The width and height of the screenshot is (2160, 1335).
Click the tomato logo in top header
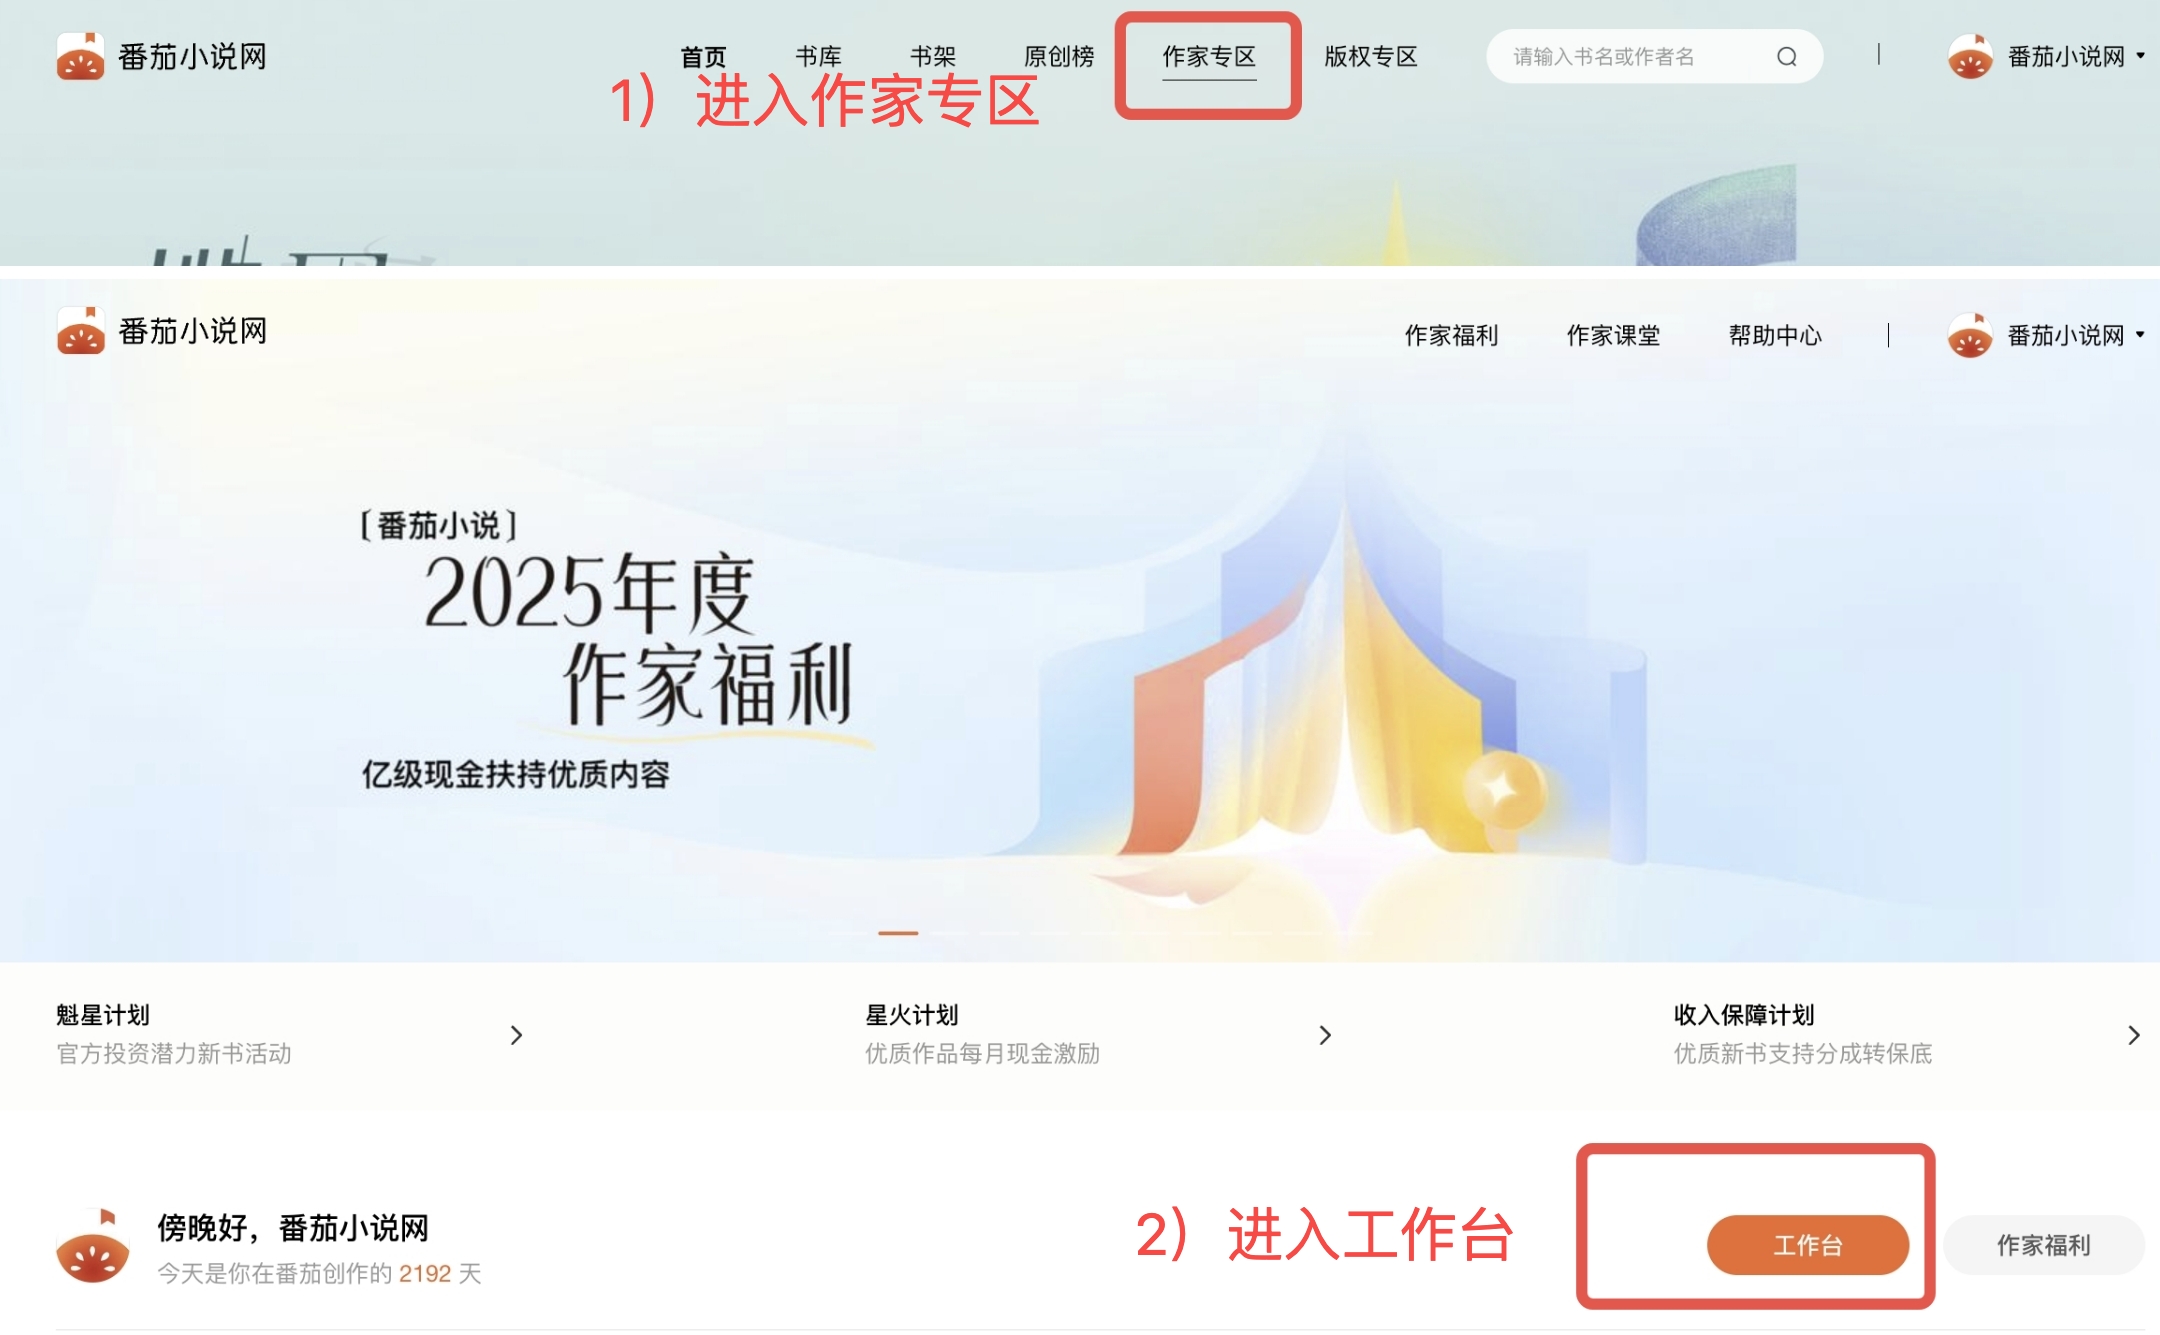pos(80,56)
